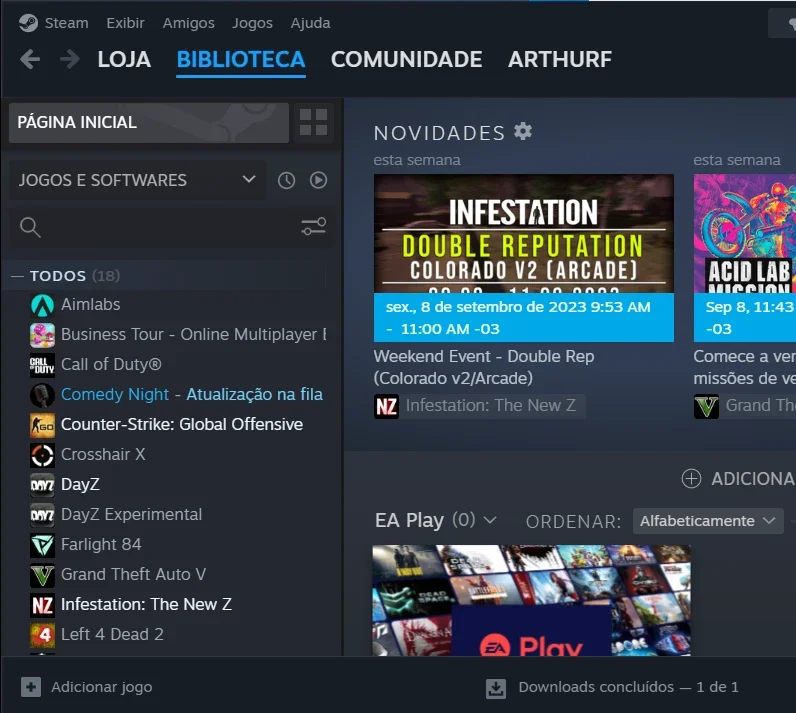Click Adicionar jogo button
This screenshot has height=713, width=796.
click(x=86, y=687)
